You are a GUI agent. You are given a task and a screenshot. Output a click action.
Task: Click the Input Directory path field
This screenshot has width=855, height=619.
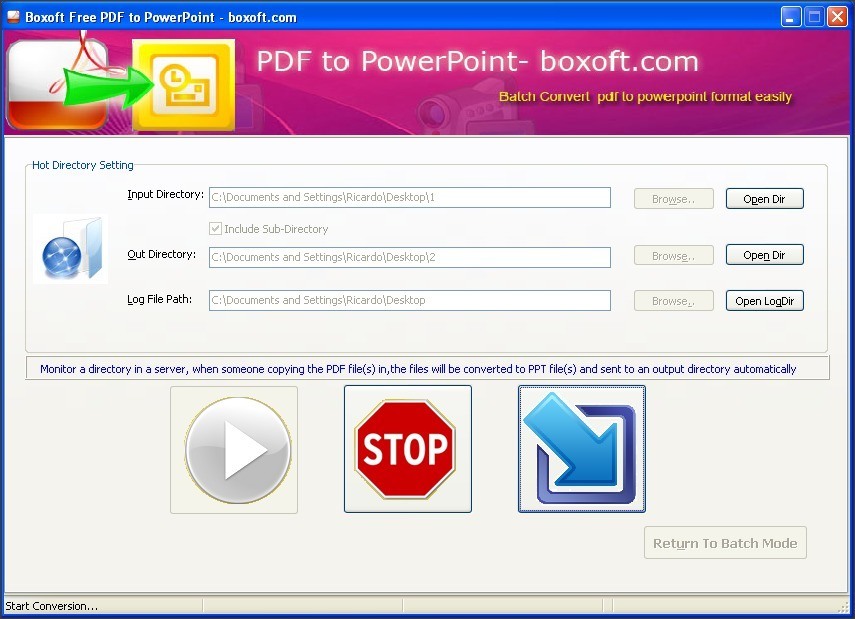(410, 197)
